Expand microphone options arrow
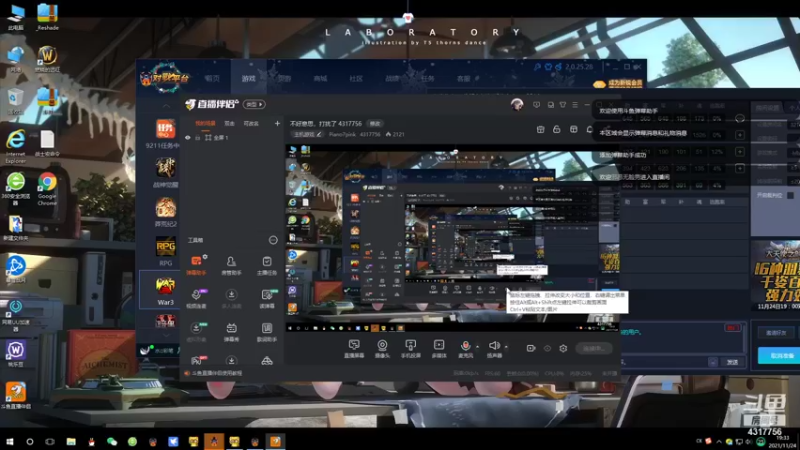The height and width of the screenshot is (450, 800). point(478,347)
